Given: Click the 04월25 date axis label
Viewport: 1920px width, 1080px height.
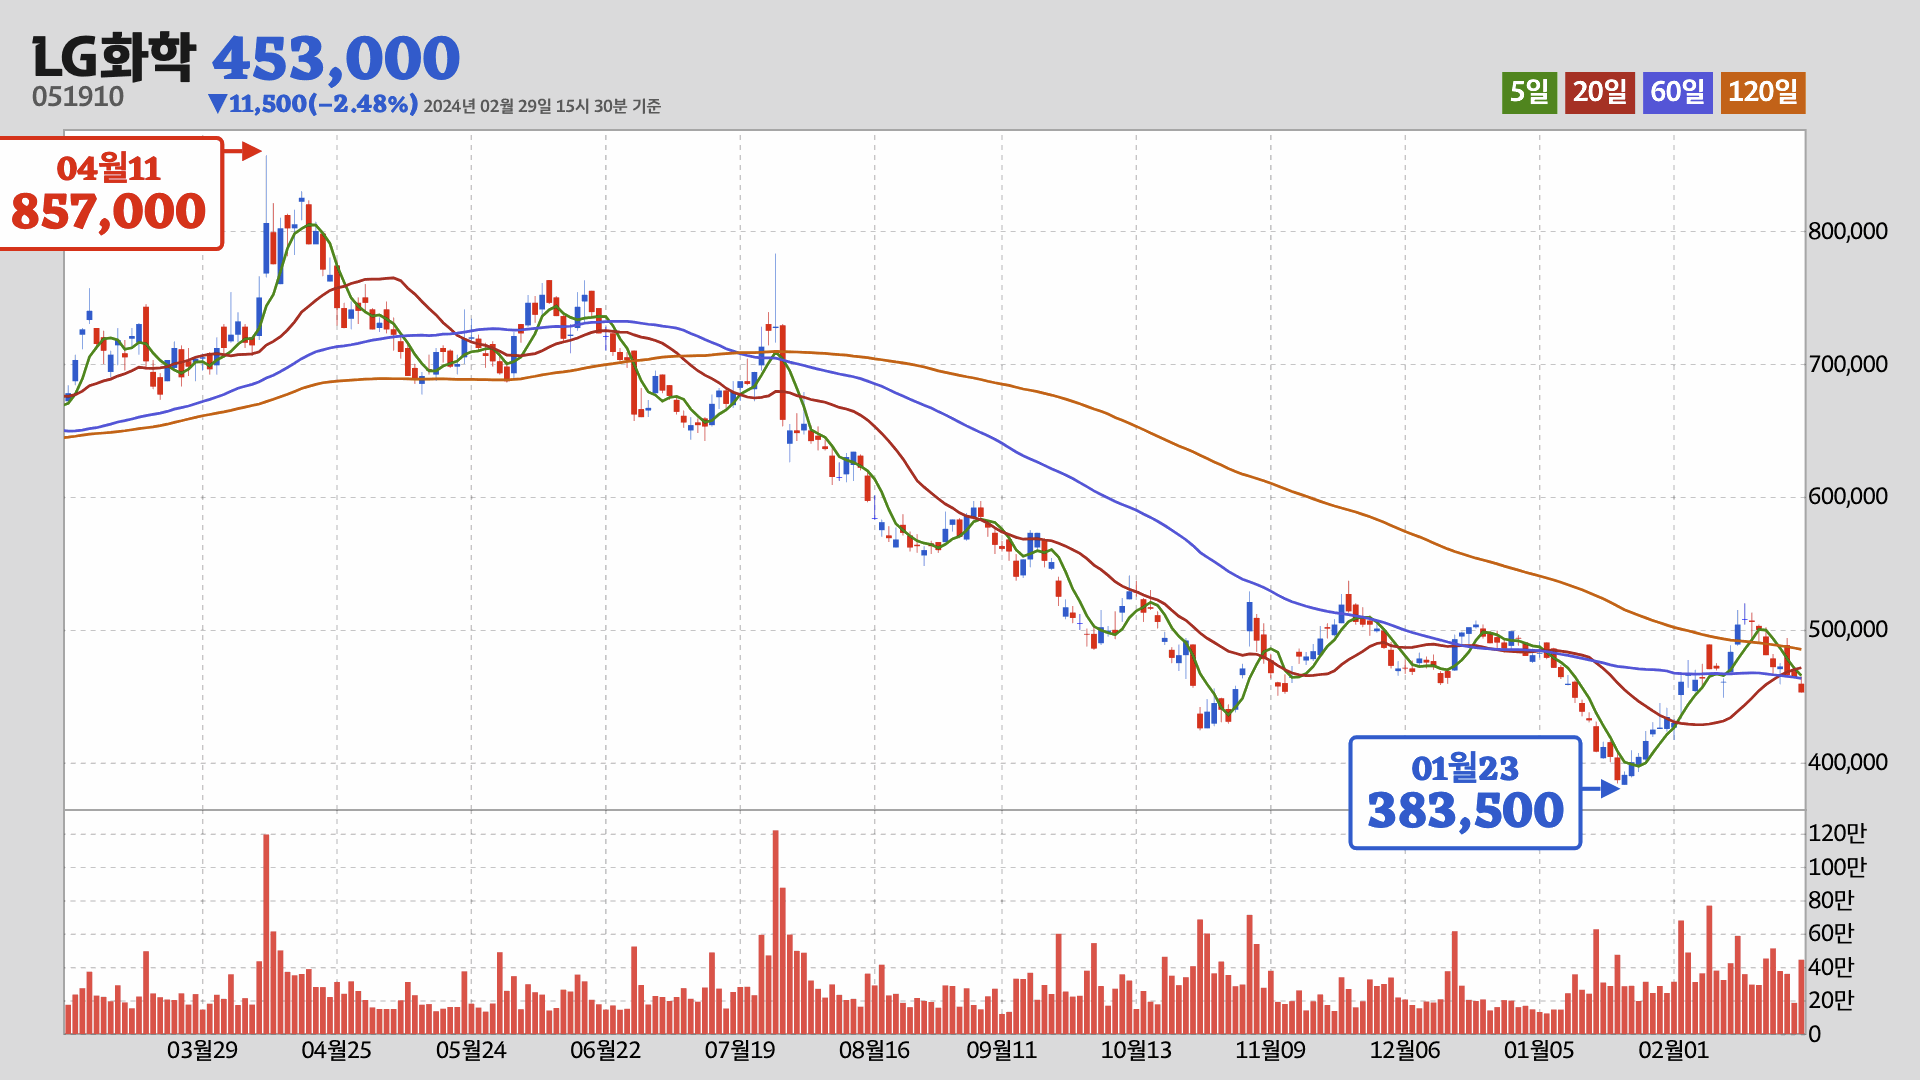Looking at the screenshot, I should [x=336, y=1051].
